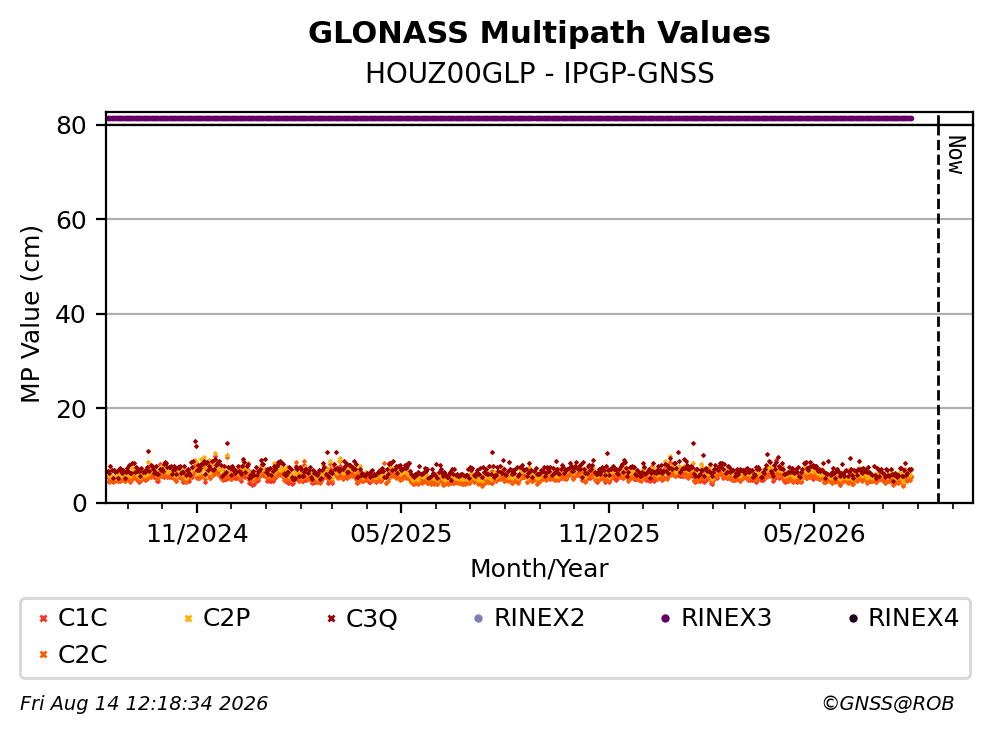Click the C3Q dark red legend marker
This screenshot has height=734, width=993.
[331, 618]
